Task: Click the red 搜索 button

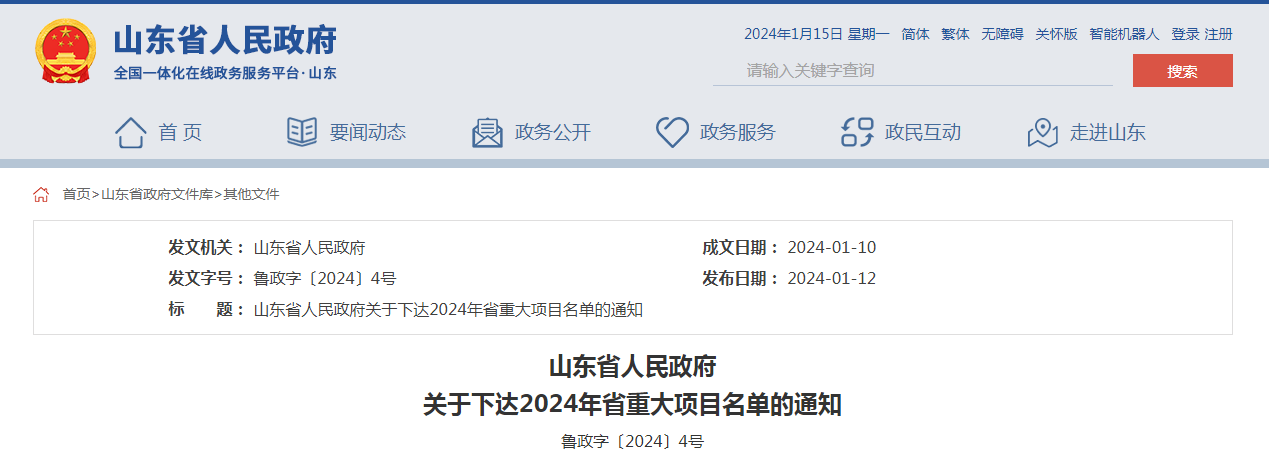Action: point(1182,71)
